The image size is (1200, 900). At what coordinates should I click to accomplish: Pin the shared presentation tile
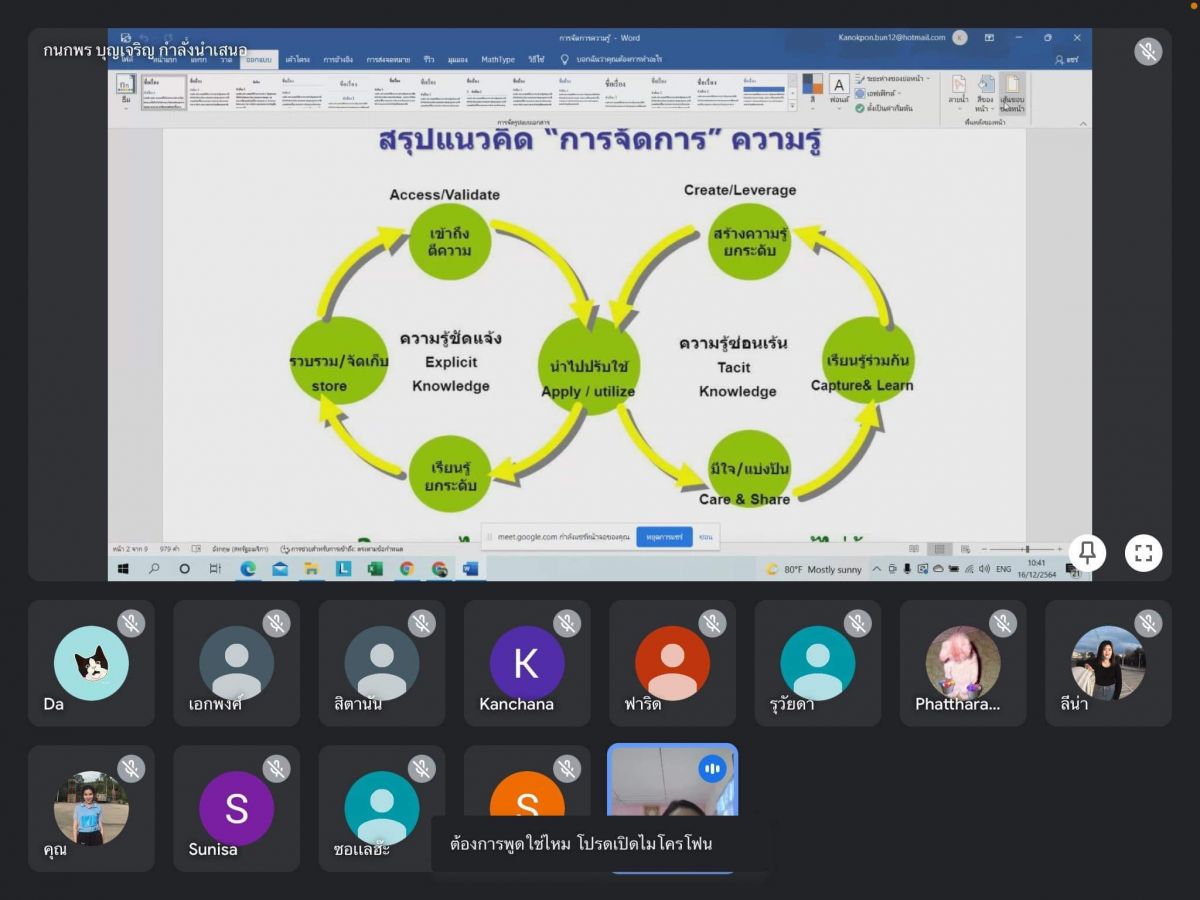tap(1087, 552)
